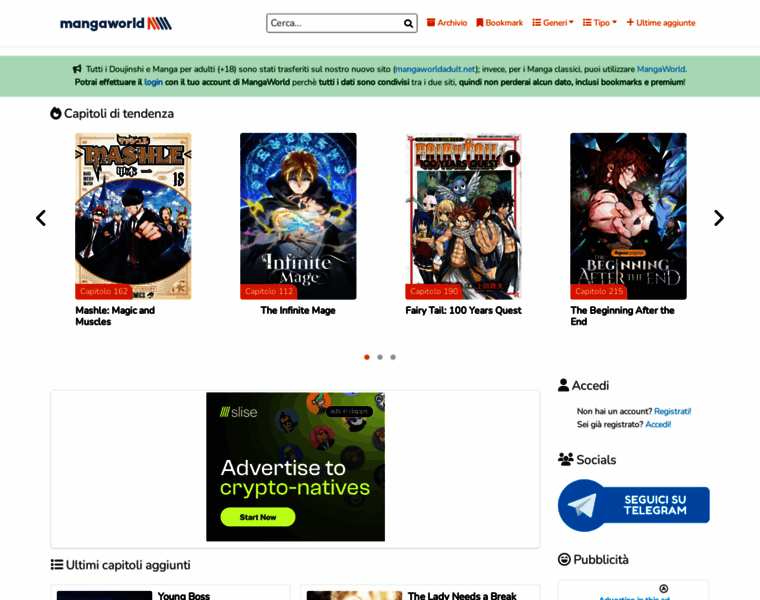
Task: Click the Generi list icon
Action: pyautogui.click(x=537, y=23)
